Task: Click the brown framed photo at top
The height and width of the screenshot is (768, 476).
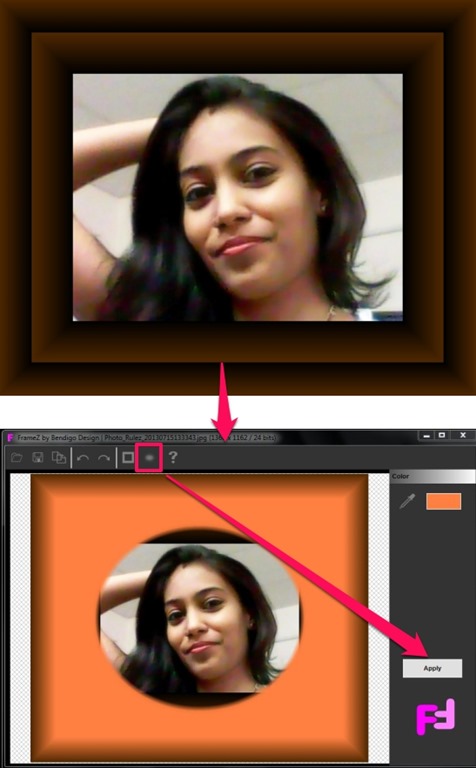Action: (x=238, y=197)
